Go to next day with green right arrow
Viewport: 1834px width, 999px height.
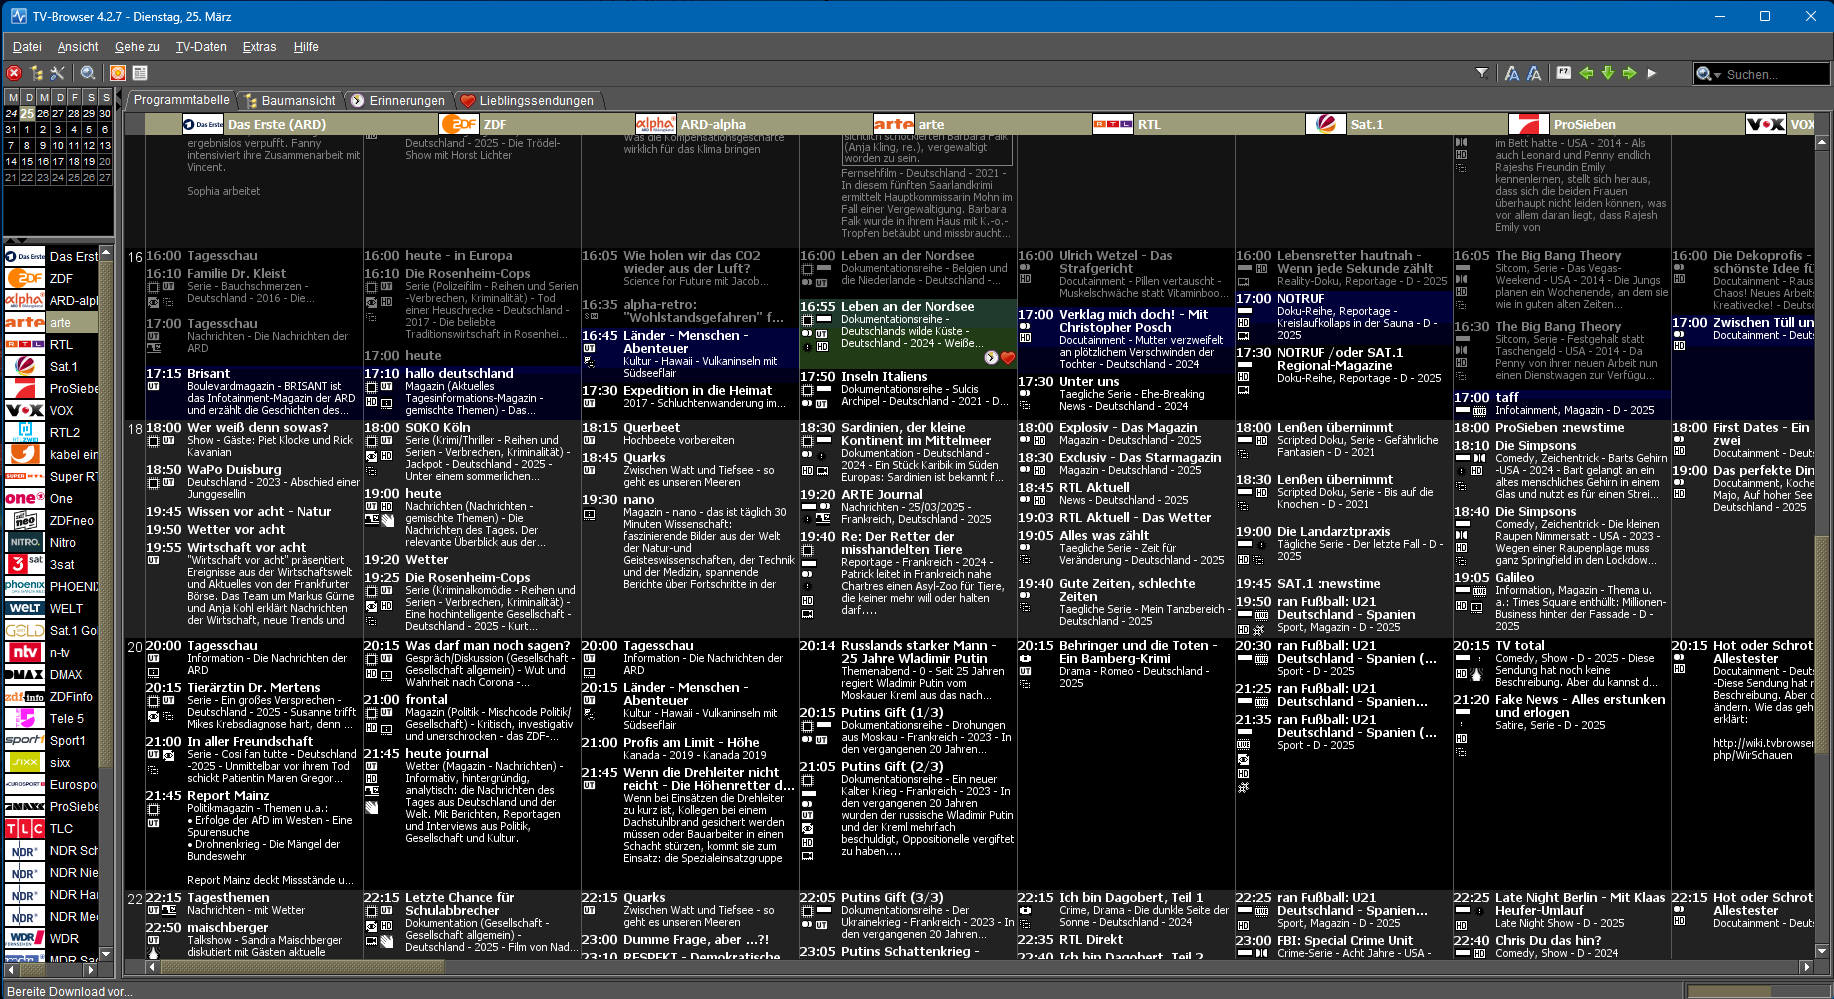tap(1629, 73)
